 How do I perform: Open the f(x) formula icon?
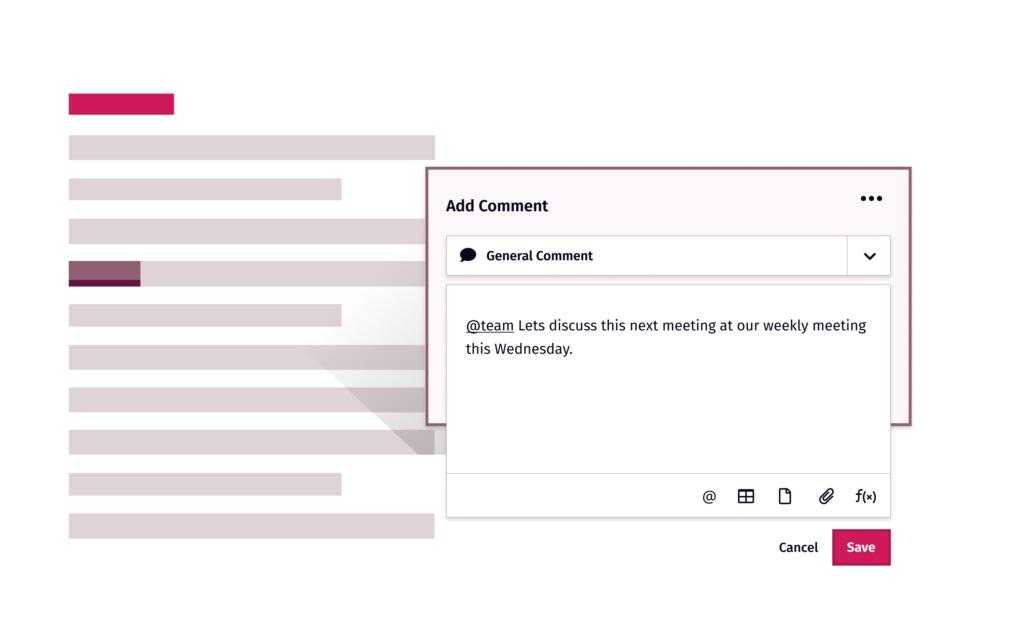[x=866, y=496]
